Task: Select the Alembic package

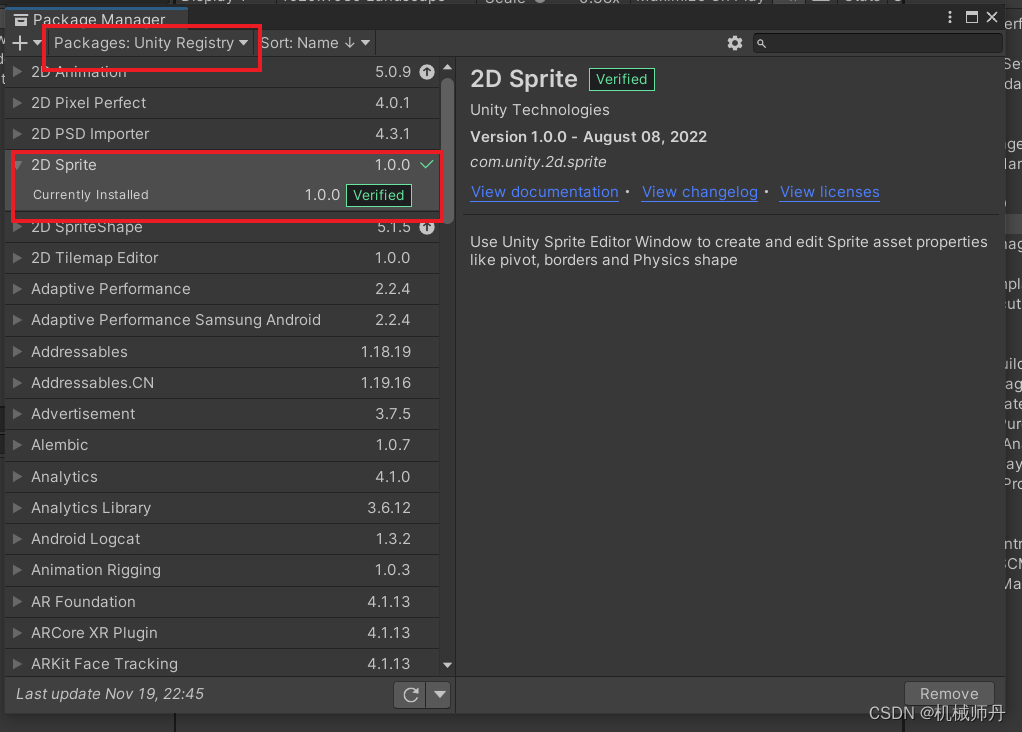Action: [222, 445]
